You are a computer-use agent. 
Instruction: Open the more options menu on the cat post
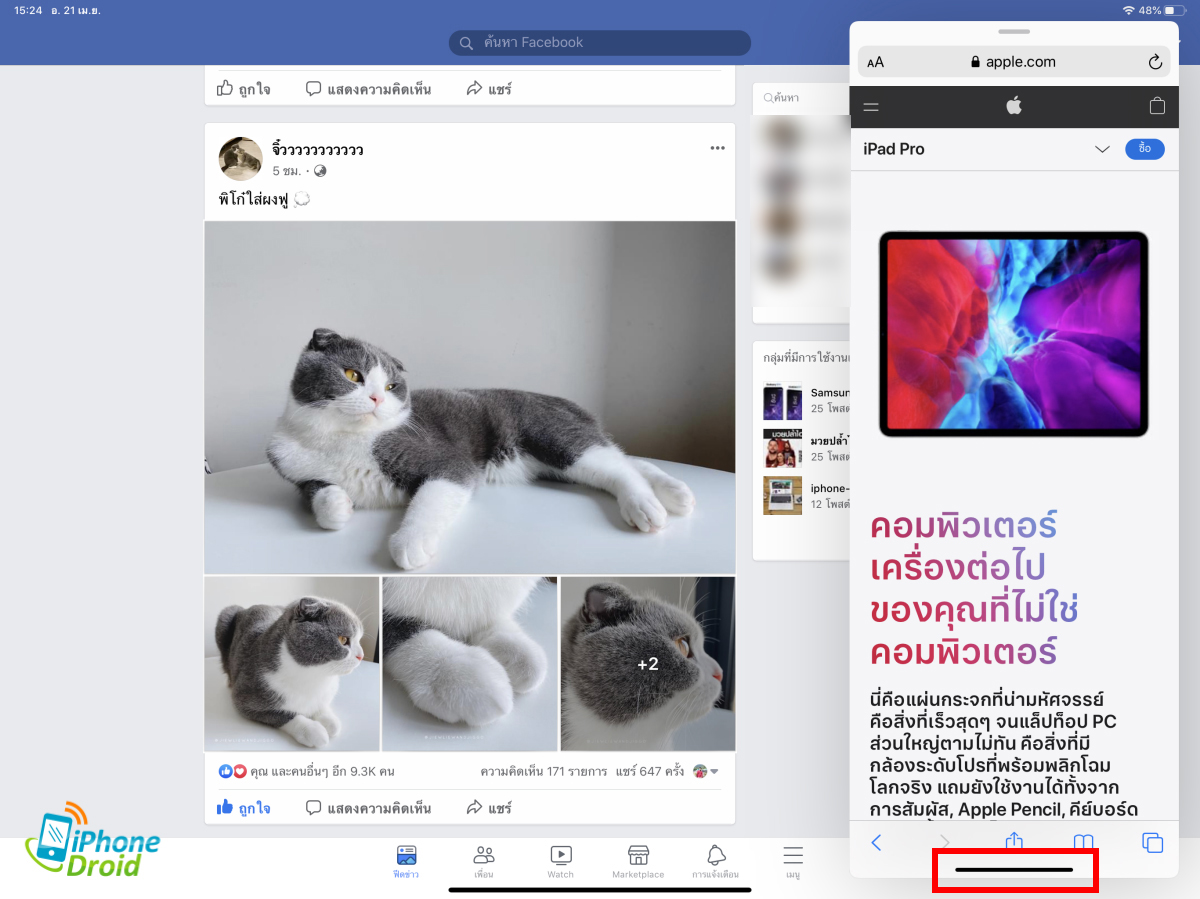[717, 148]
